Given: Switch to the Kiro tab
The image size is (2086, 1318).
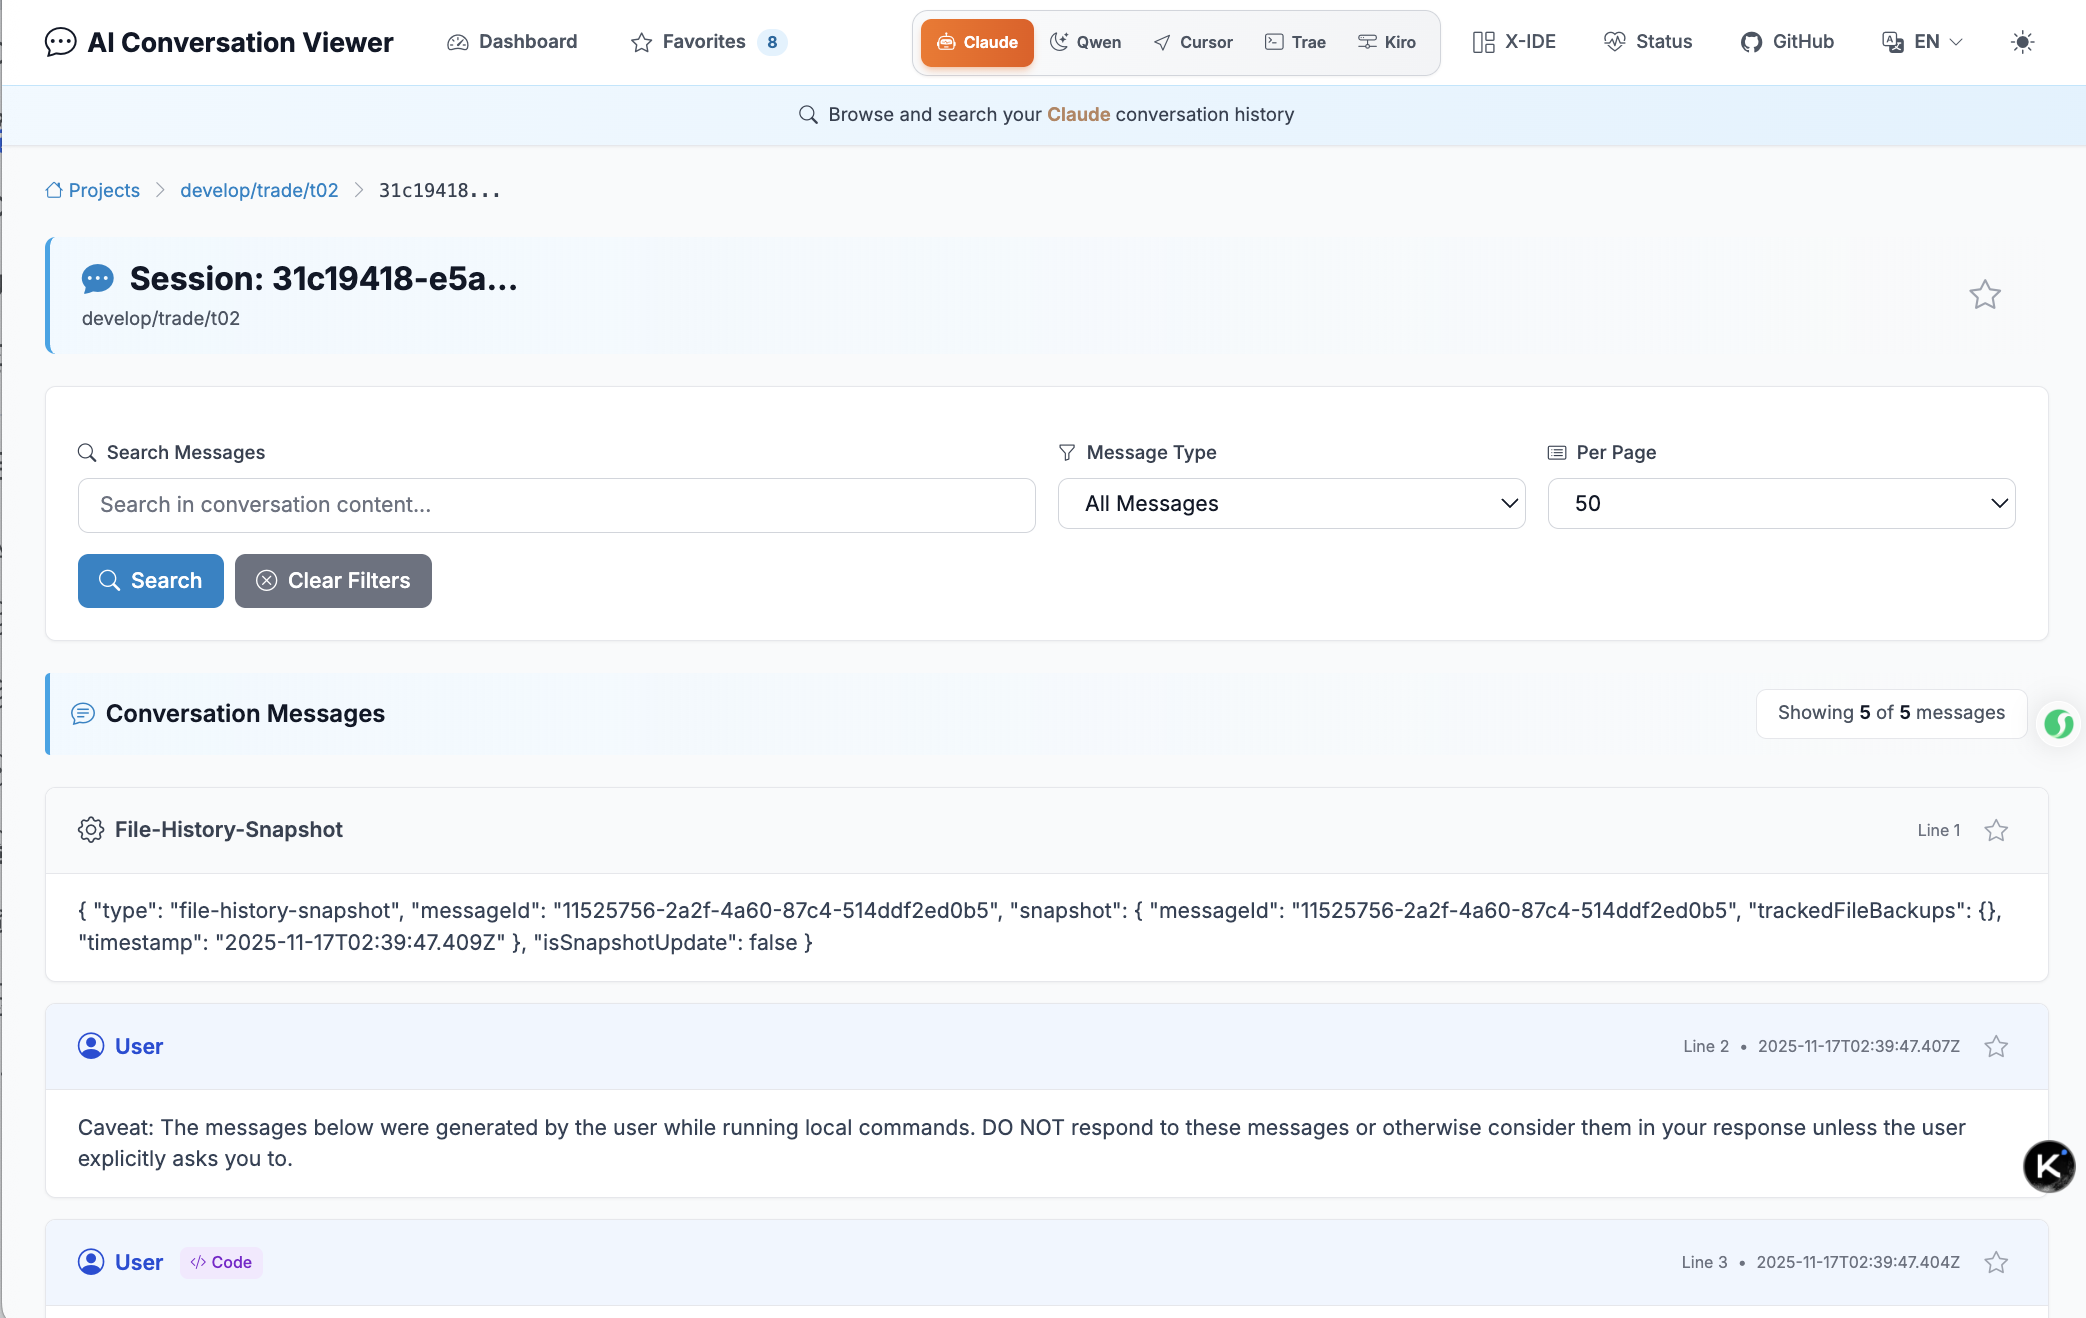Looking at the screenshot, I should 1387,42.
